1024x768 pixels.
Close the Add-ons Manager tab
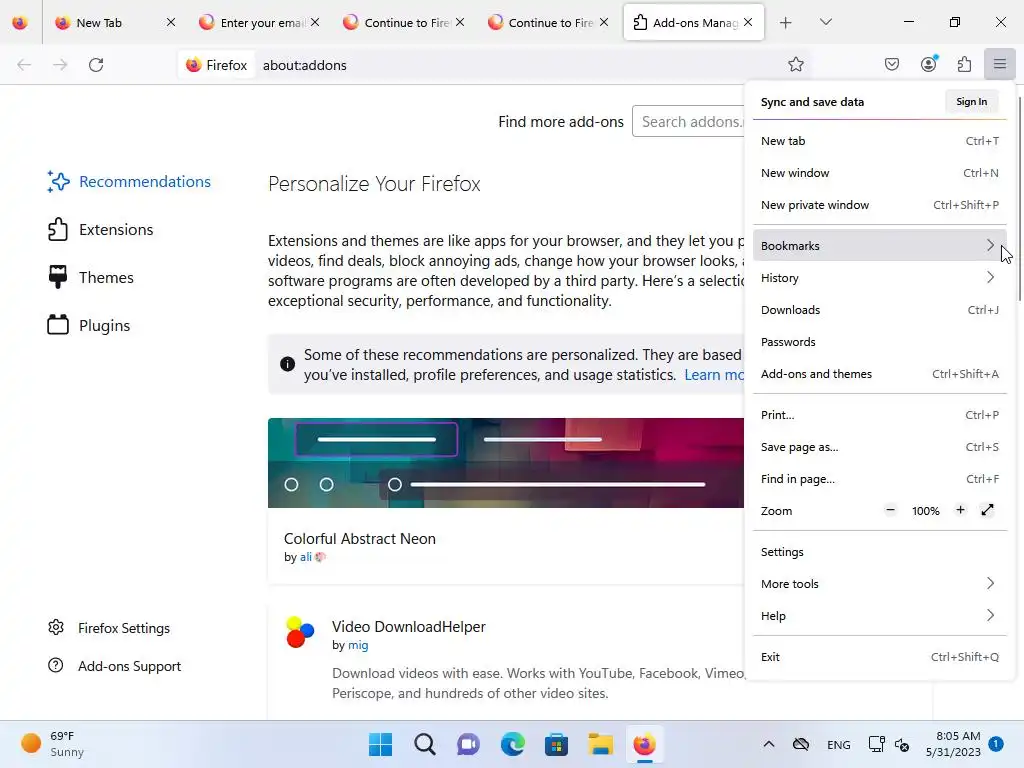pyautogui.click(x=748, y=22)
